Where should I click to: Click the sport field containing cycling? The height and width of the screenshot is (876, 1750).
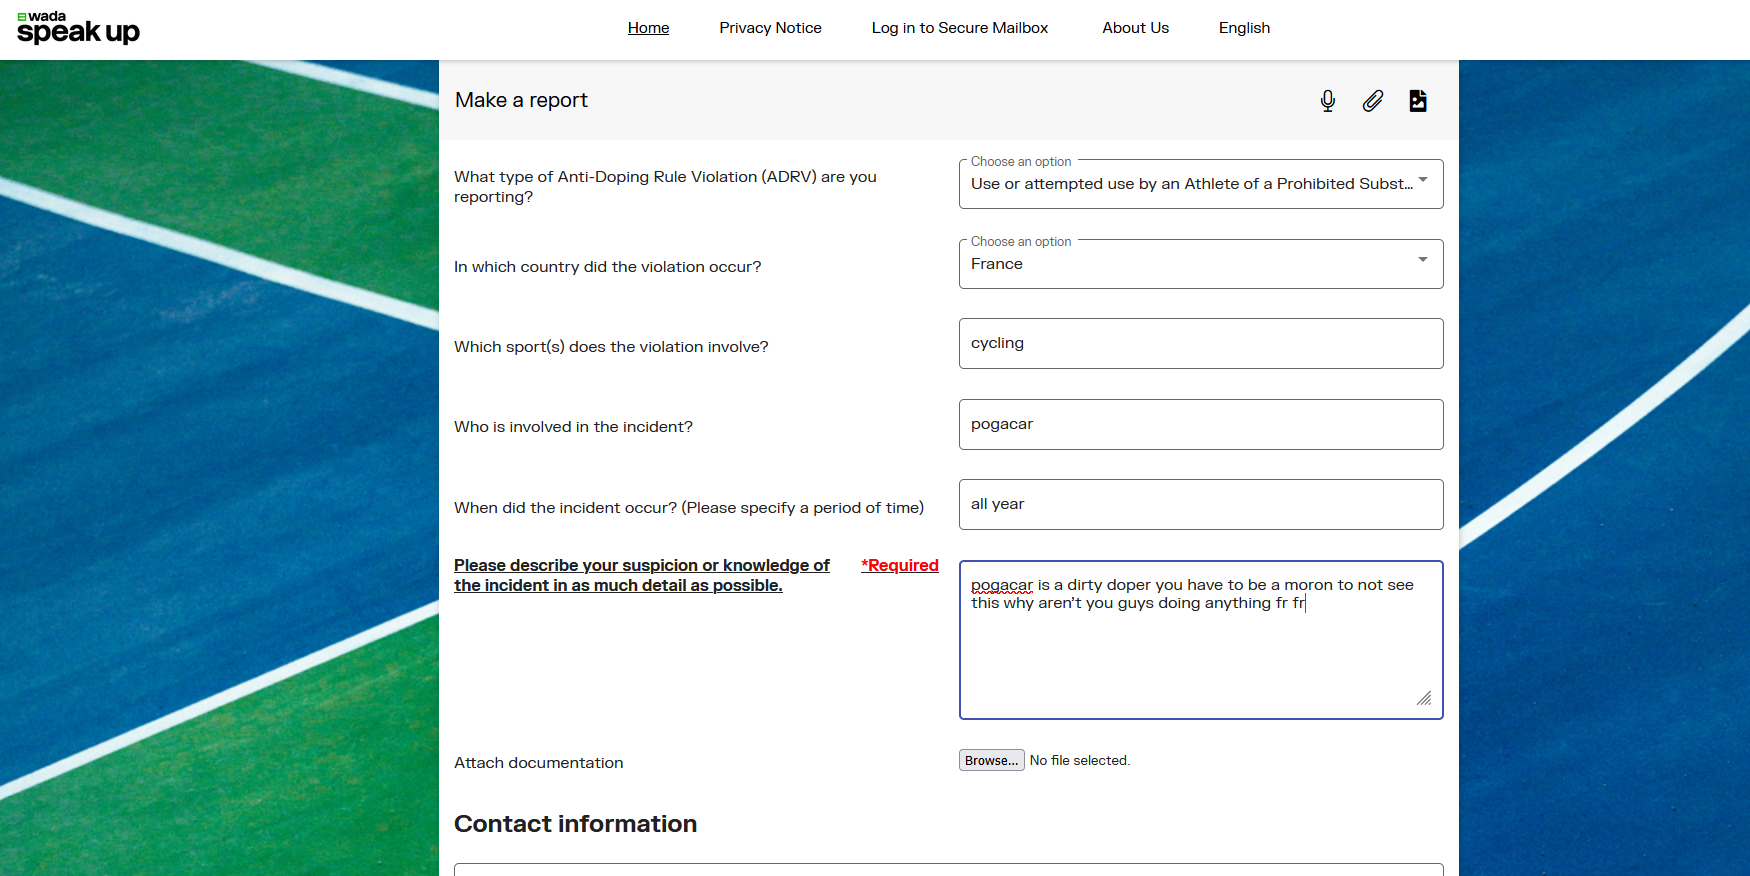click(x=1201, y=343)
